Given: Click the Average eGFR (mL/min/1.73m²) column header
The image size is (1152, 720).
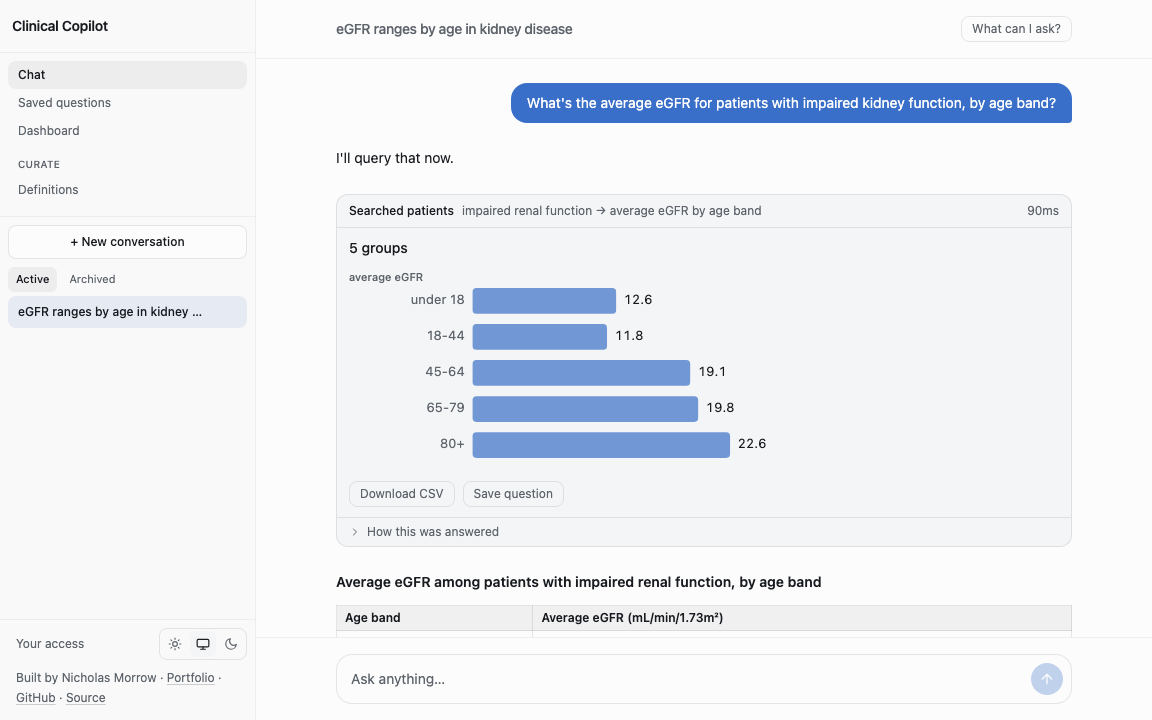Looking at the screenshot, I should coord(802,618).
